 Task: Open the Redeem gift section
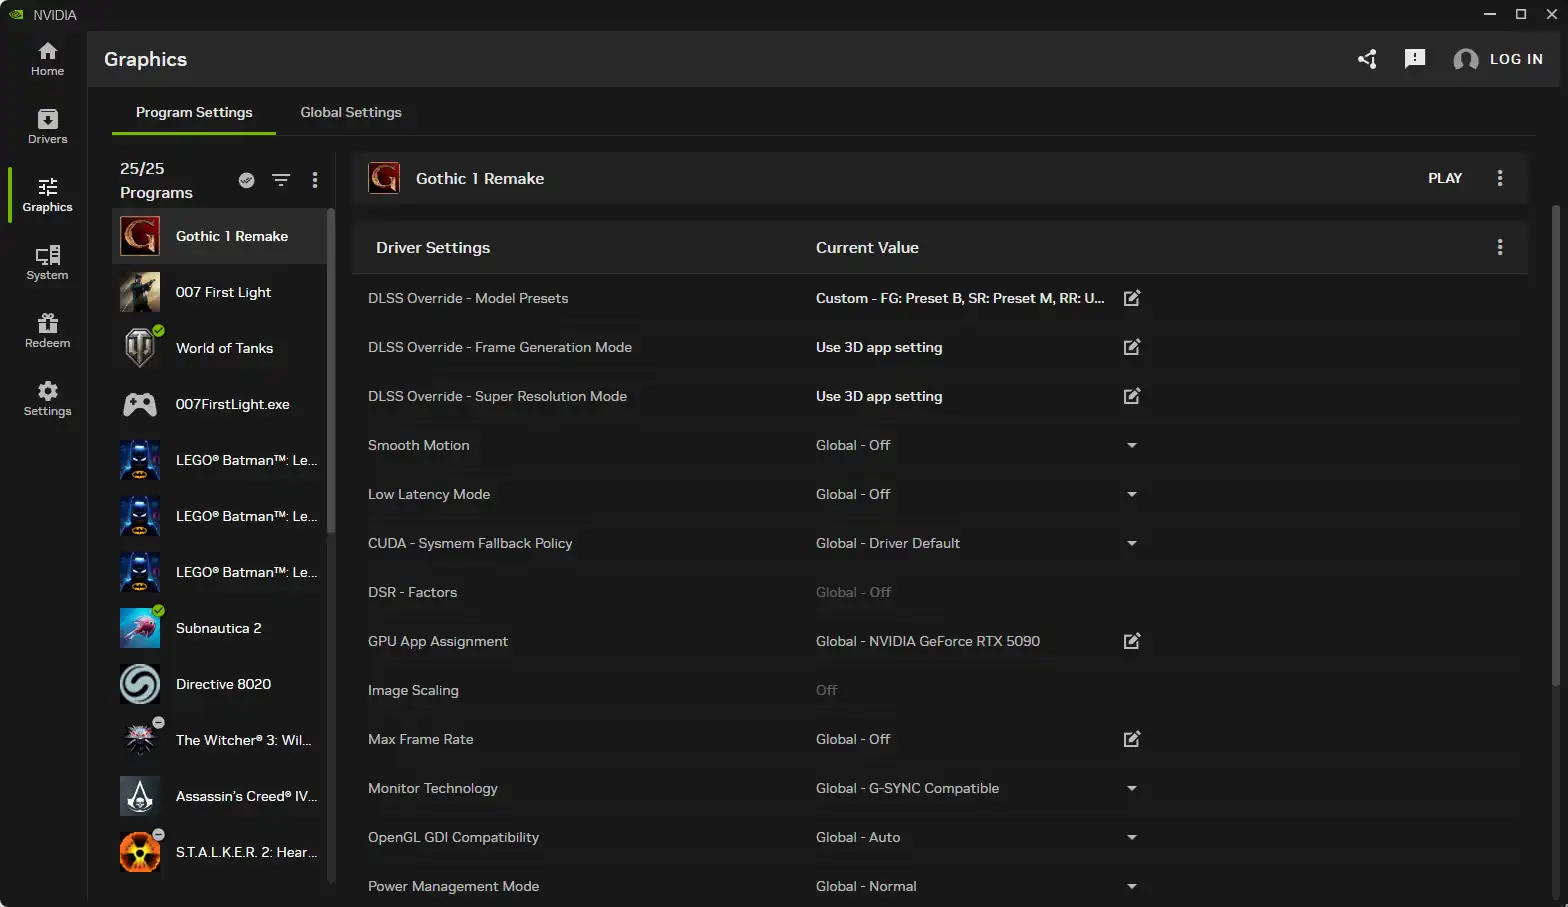pos(47,331)
